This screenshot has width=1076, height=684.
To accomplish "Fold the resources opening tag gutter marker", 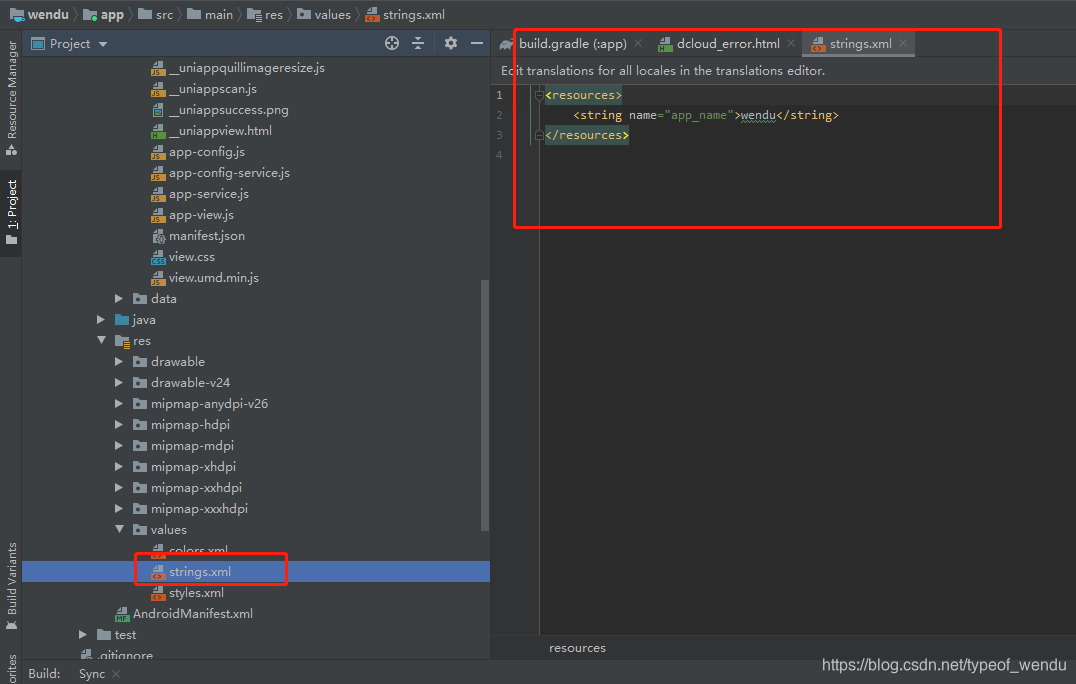I will click(539, 95).
